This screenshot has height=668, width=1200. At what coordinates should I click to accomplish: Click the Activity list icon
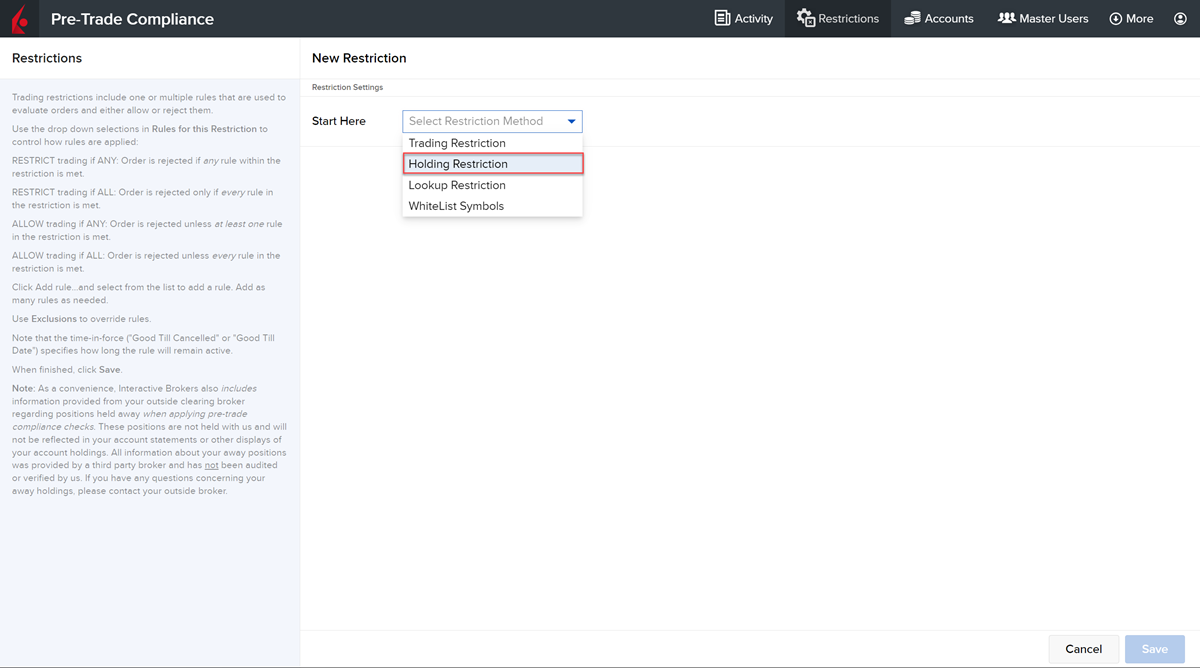(x=722, y=18)
